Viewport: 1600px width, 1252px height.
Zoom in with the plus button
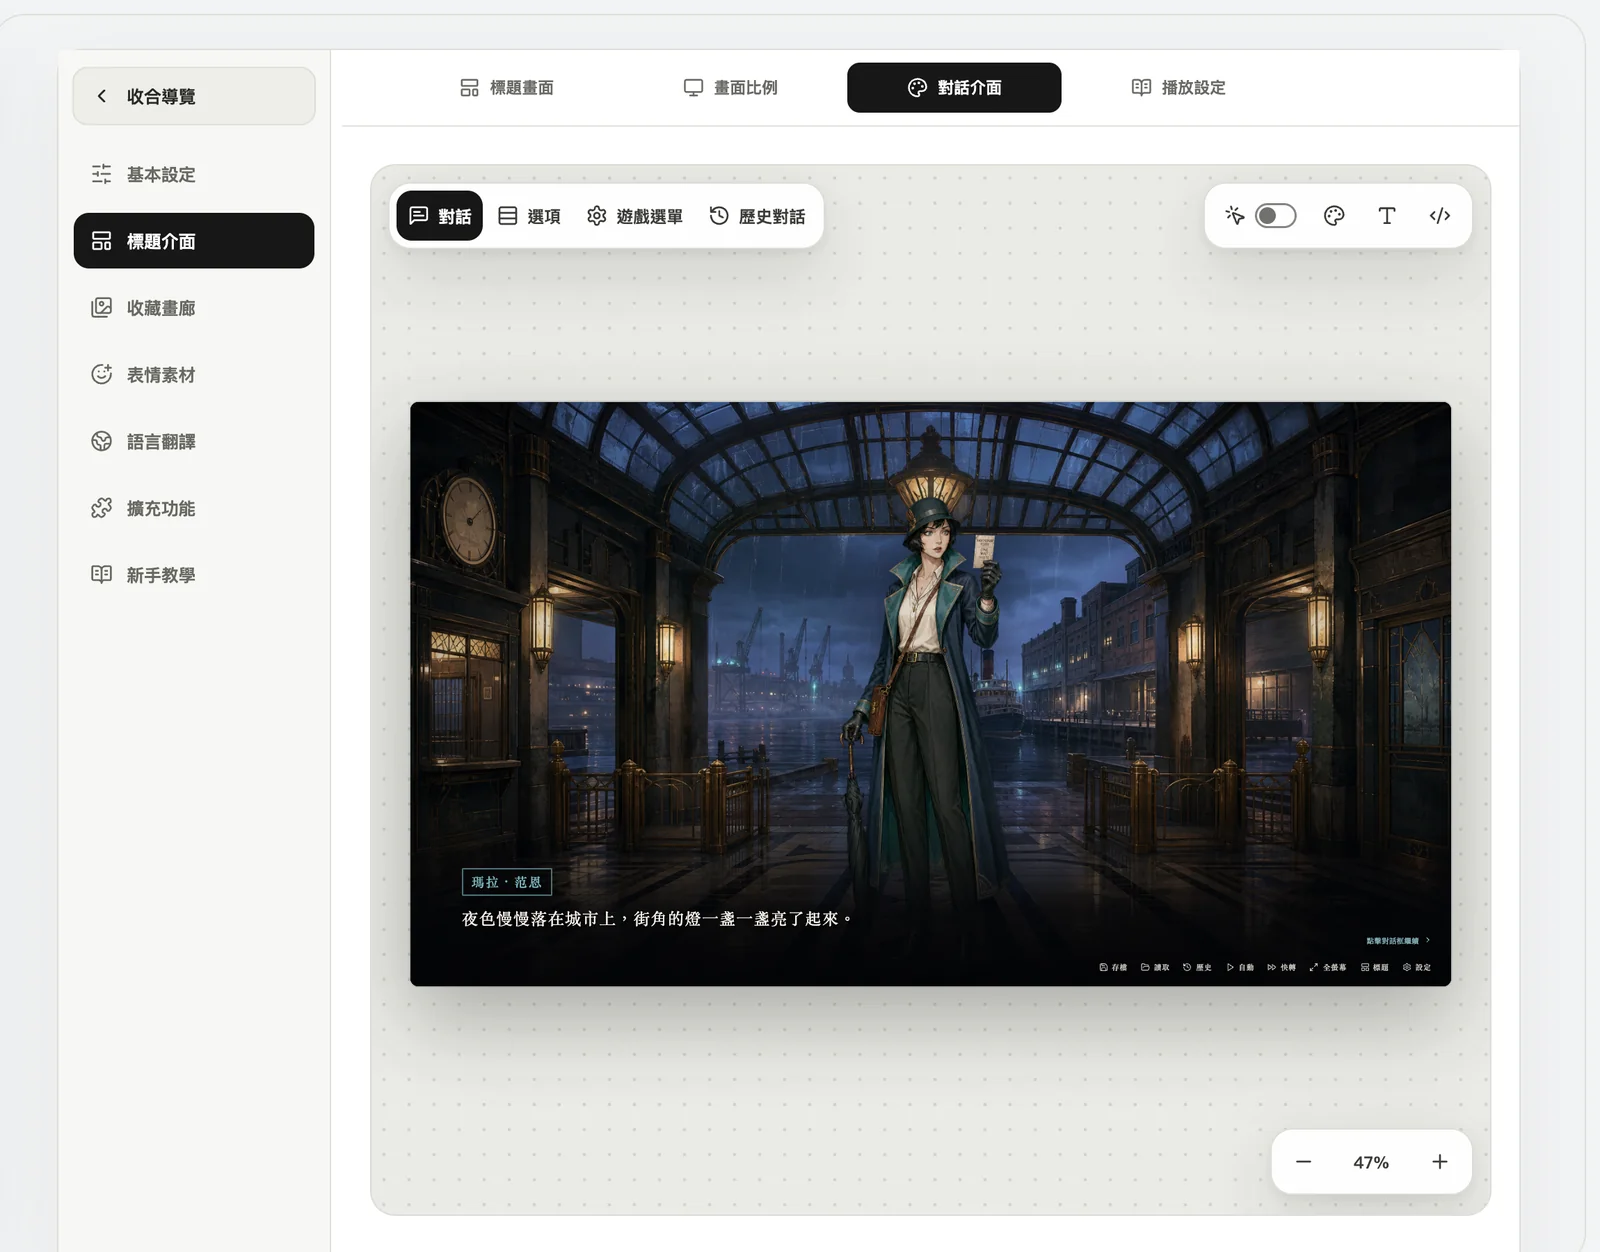(x=1440, y=1162)
